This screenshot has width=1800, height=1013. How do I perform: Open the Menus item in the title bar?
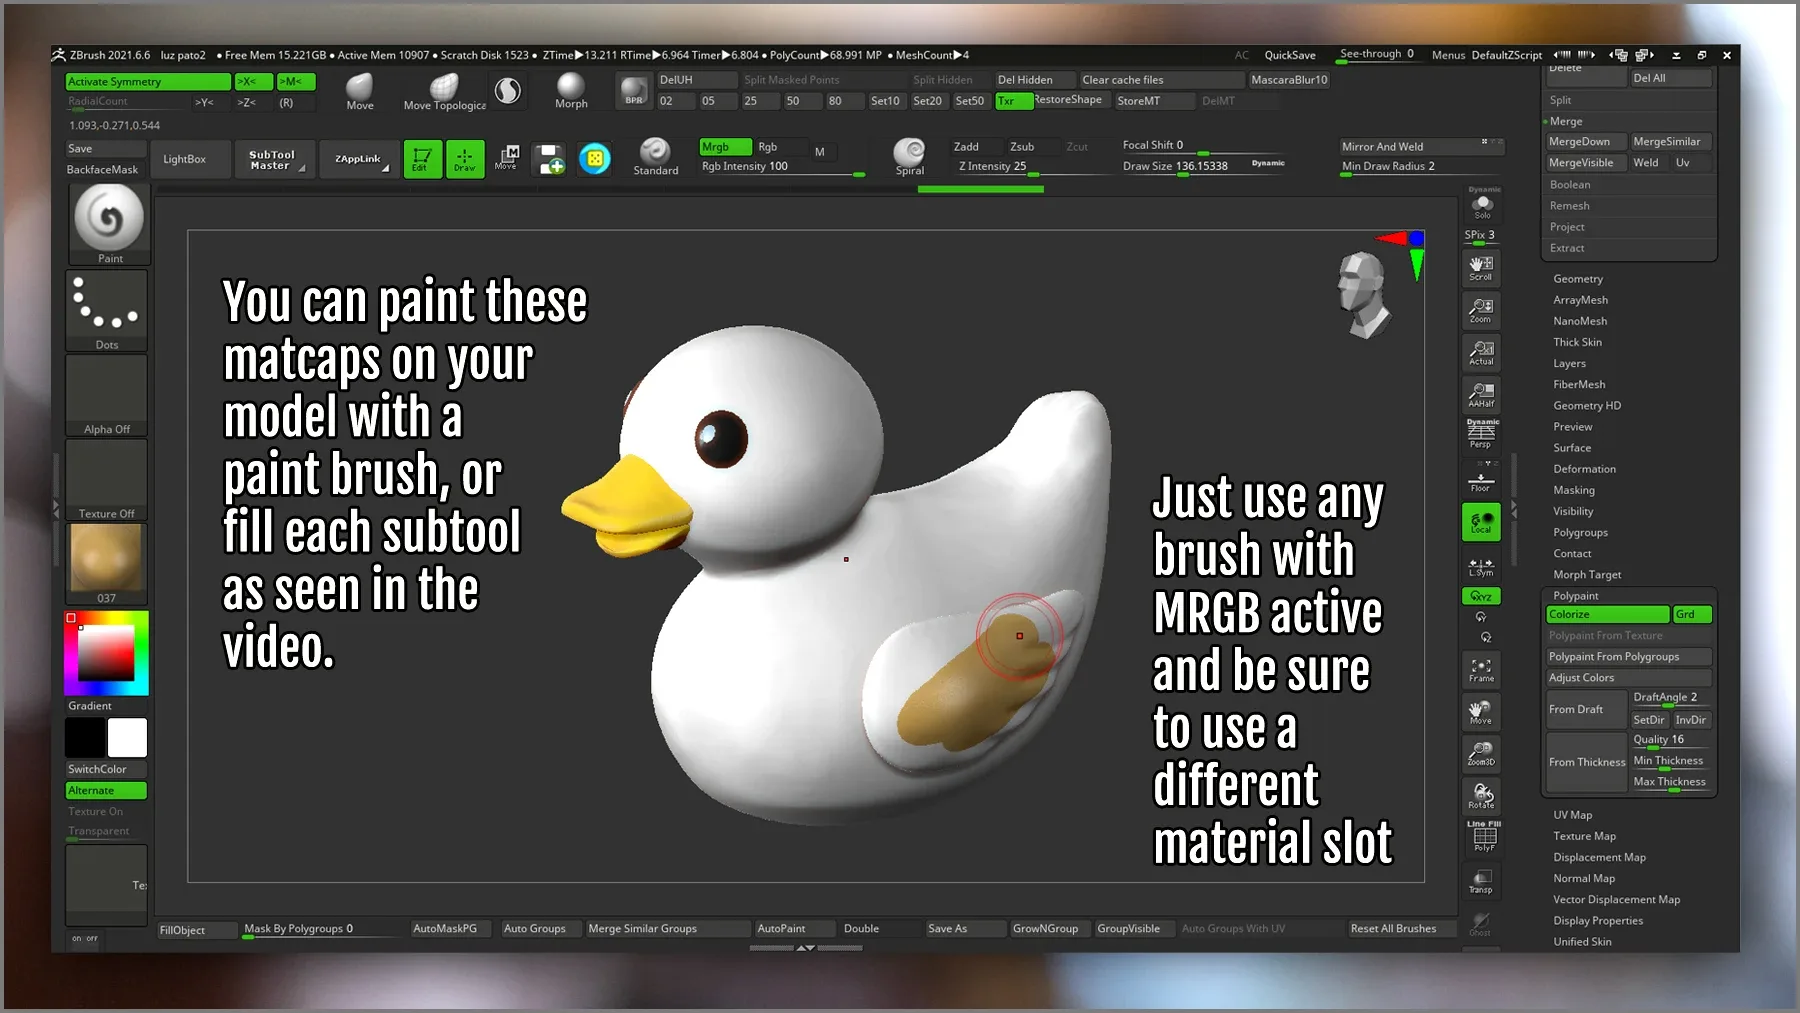click(1448, 55)
